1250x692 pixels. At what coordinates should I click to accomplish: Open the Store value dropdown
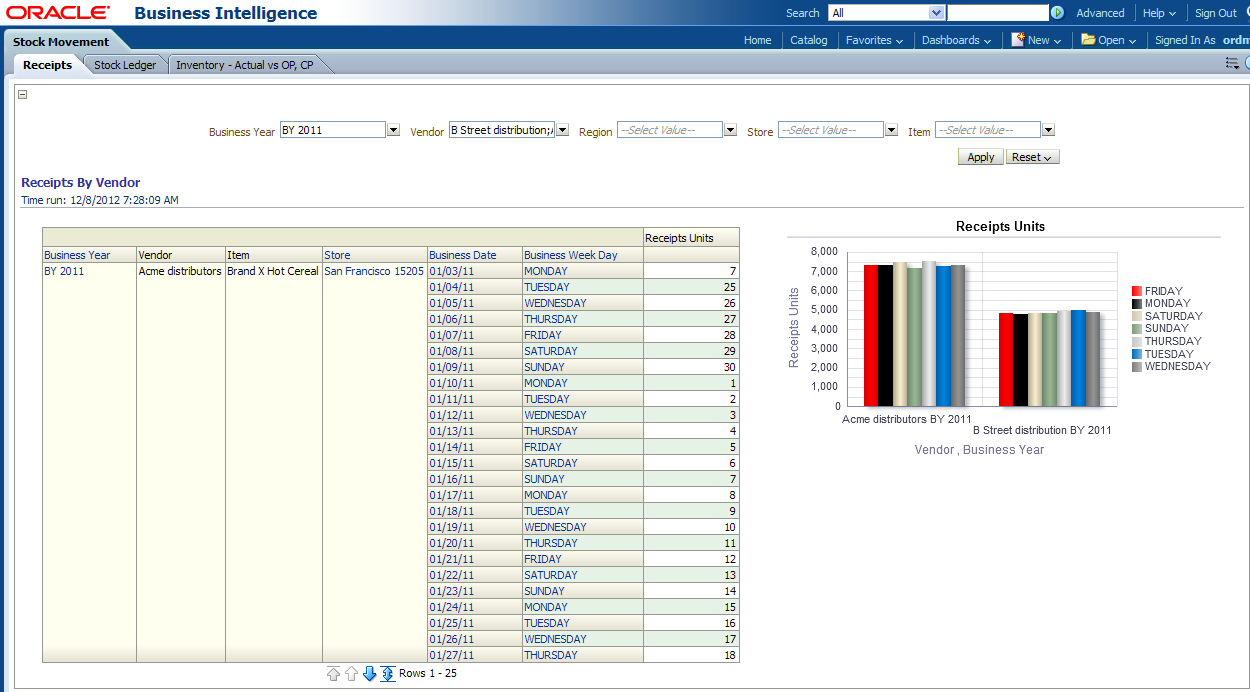pos(891,130)
